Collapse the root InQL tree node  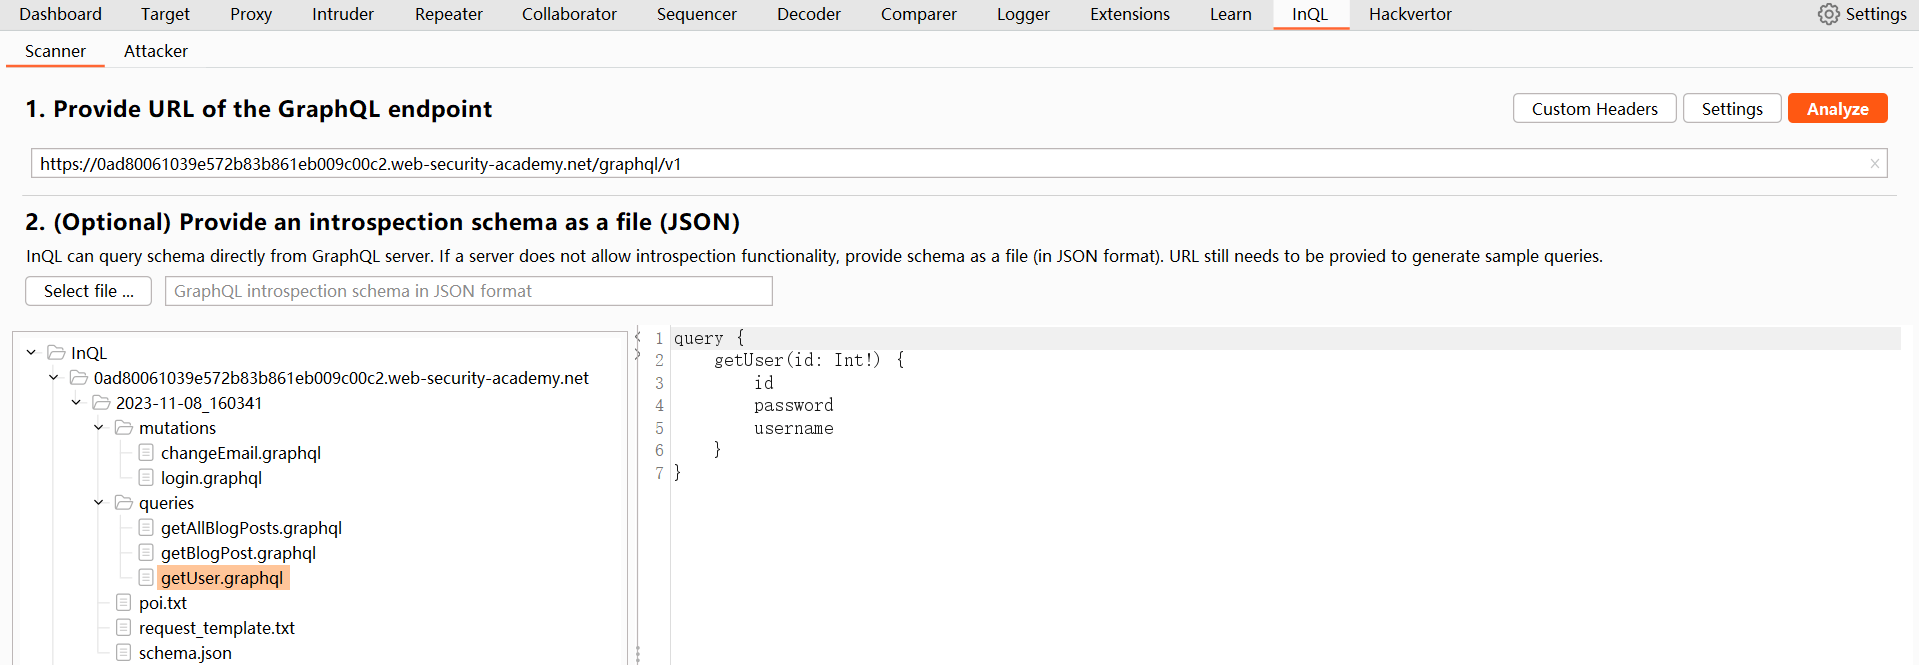(x=31, y=353)
